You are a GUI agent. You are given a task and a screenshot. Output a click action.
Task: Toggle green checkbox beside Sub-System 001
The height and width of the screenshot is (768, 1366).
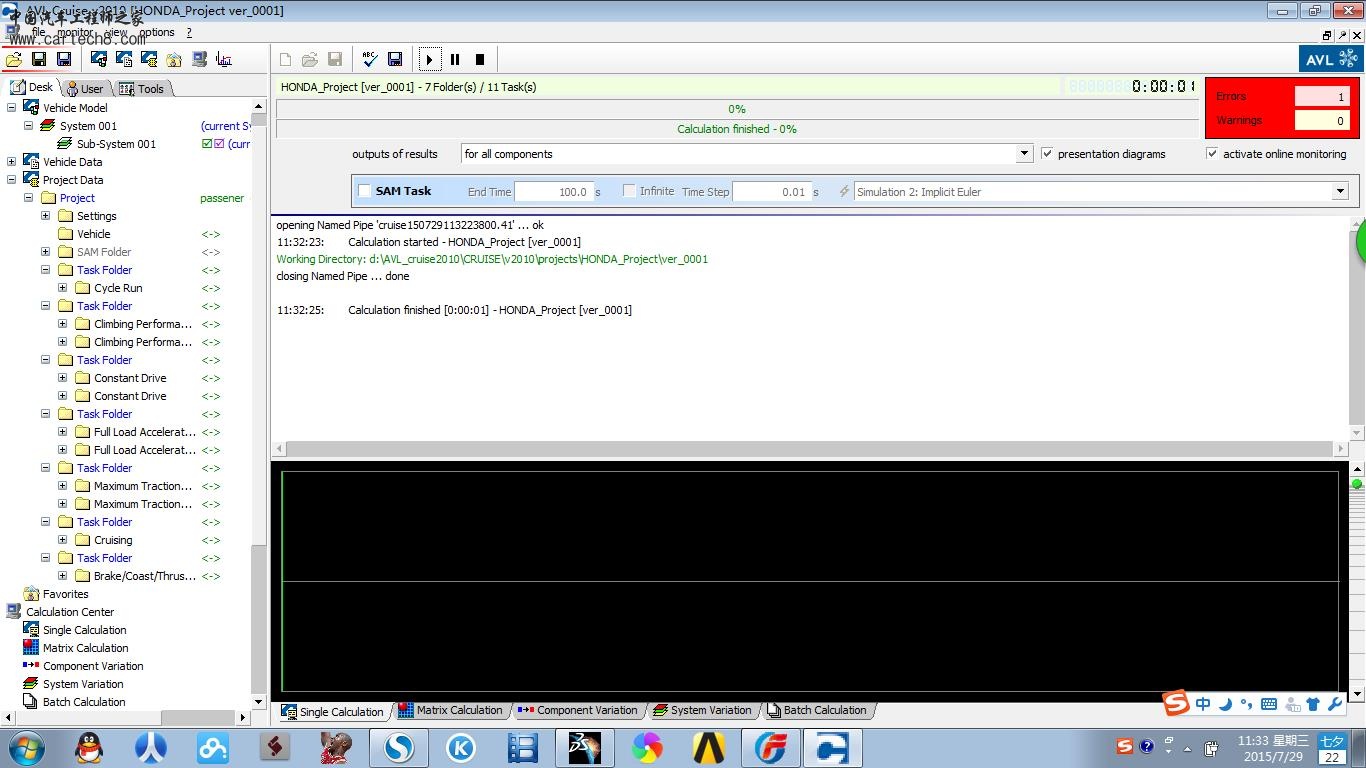pyautogui.click(x=207, y=144)
